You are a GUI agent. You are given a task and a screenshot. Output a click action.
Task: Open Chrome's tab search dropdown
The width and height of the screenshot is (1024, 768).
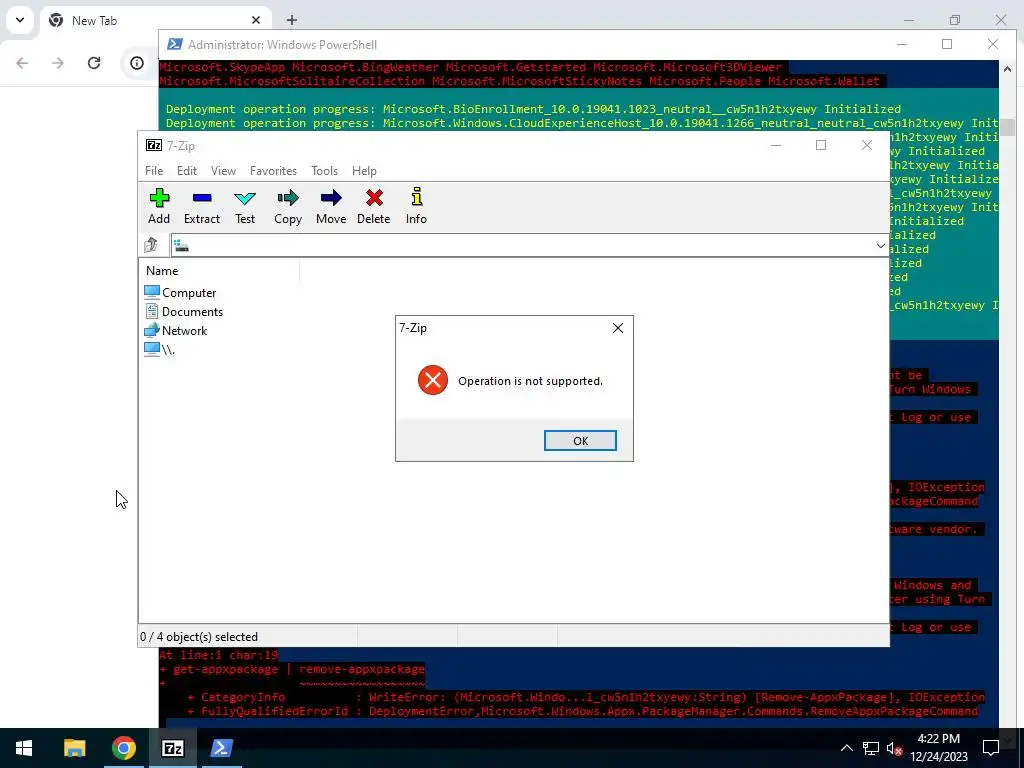click(20, 20)
